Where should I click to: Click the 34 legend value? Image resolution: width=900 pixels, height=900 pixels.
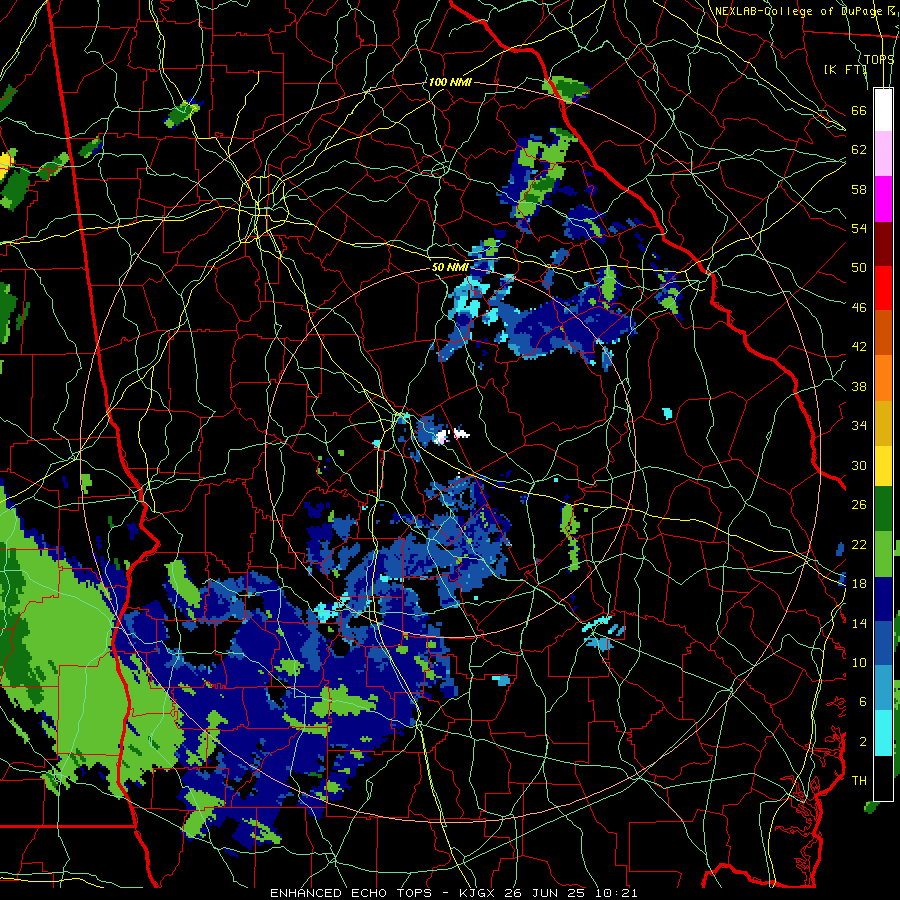[859, 426]
